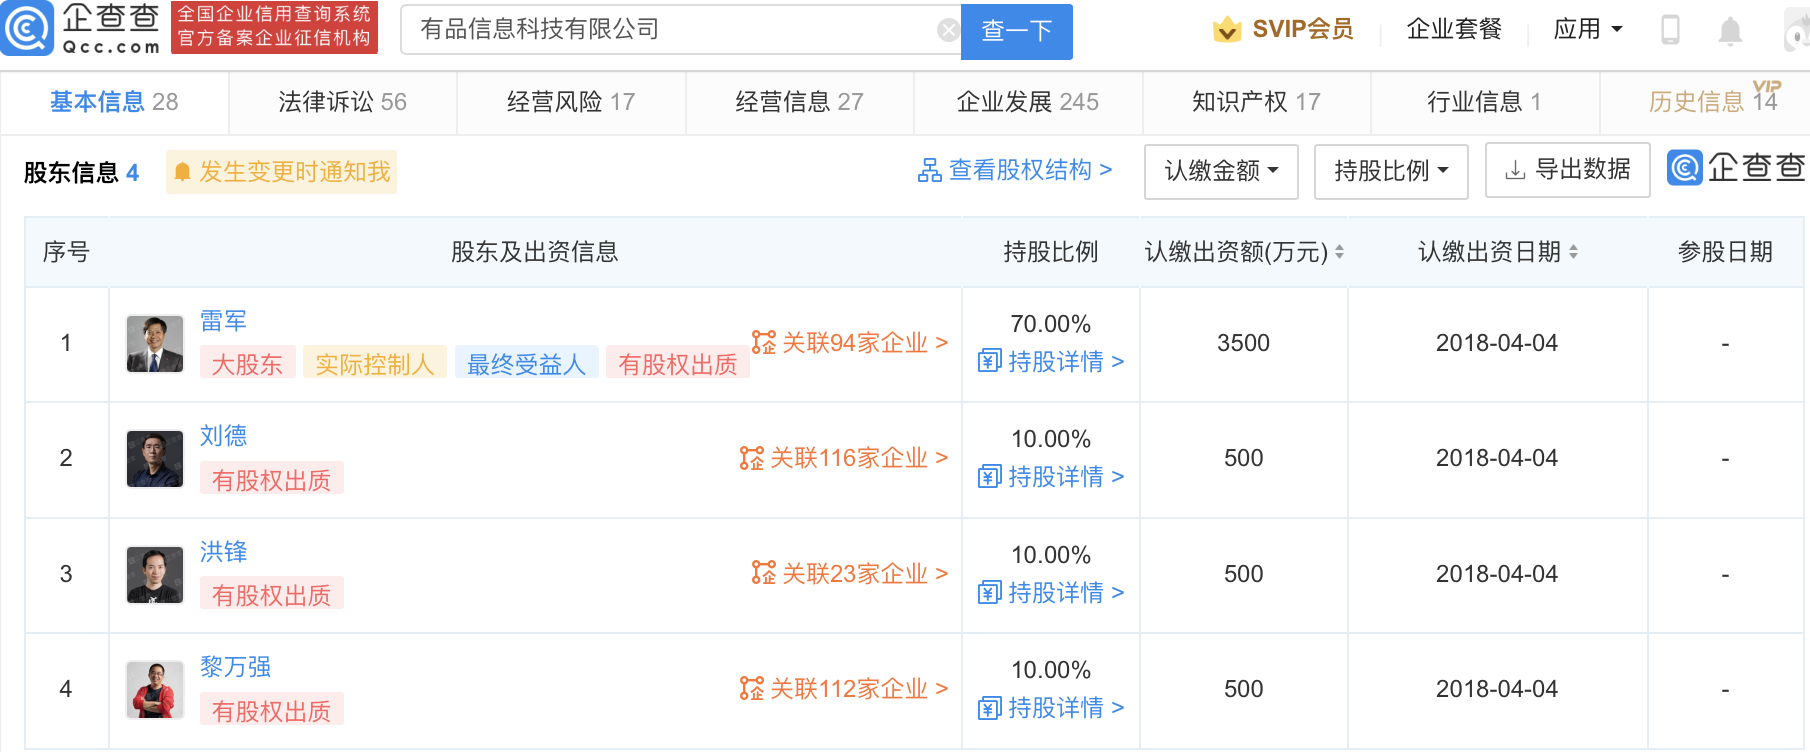Switch to 行业信息 tab
Viewport: 1810px width, 752px height.
click(1484, 102)
